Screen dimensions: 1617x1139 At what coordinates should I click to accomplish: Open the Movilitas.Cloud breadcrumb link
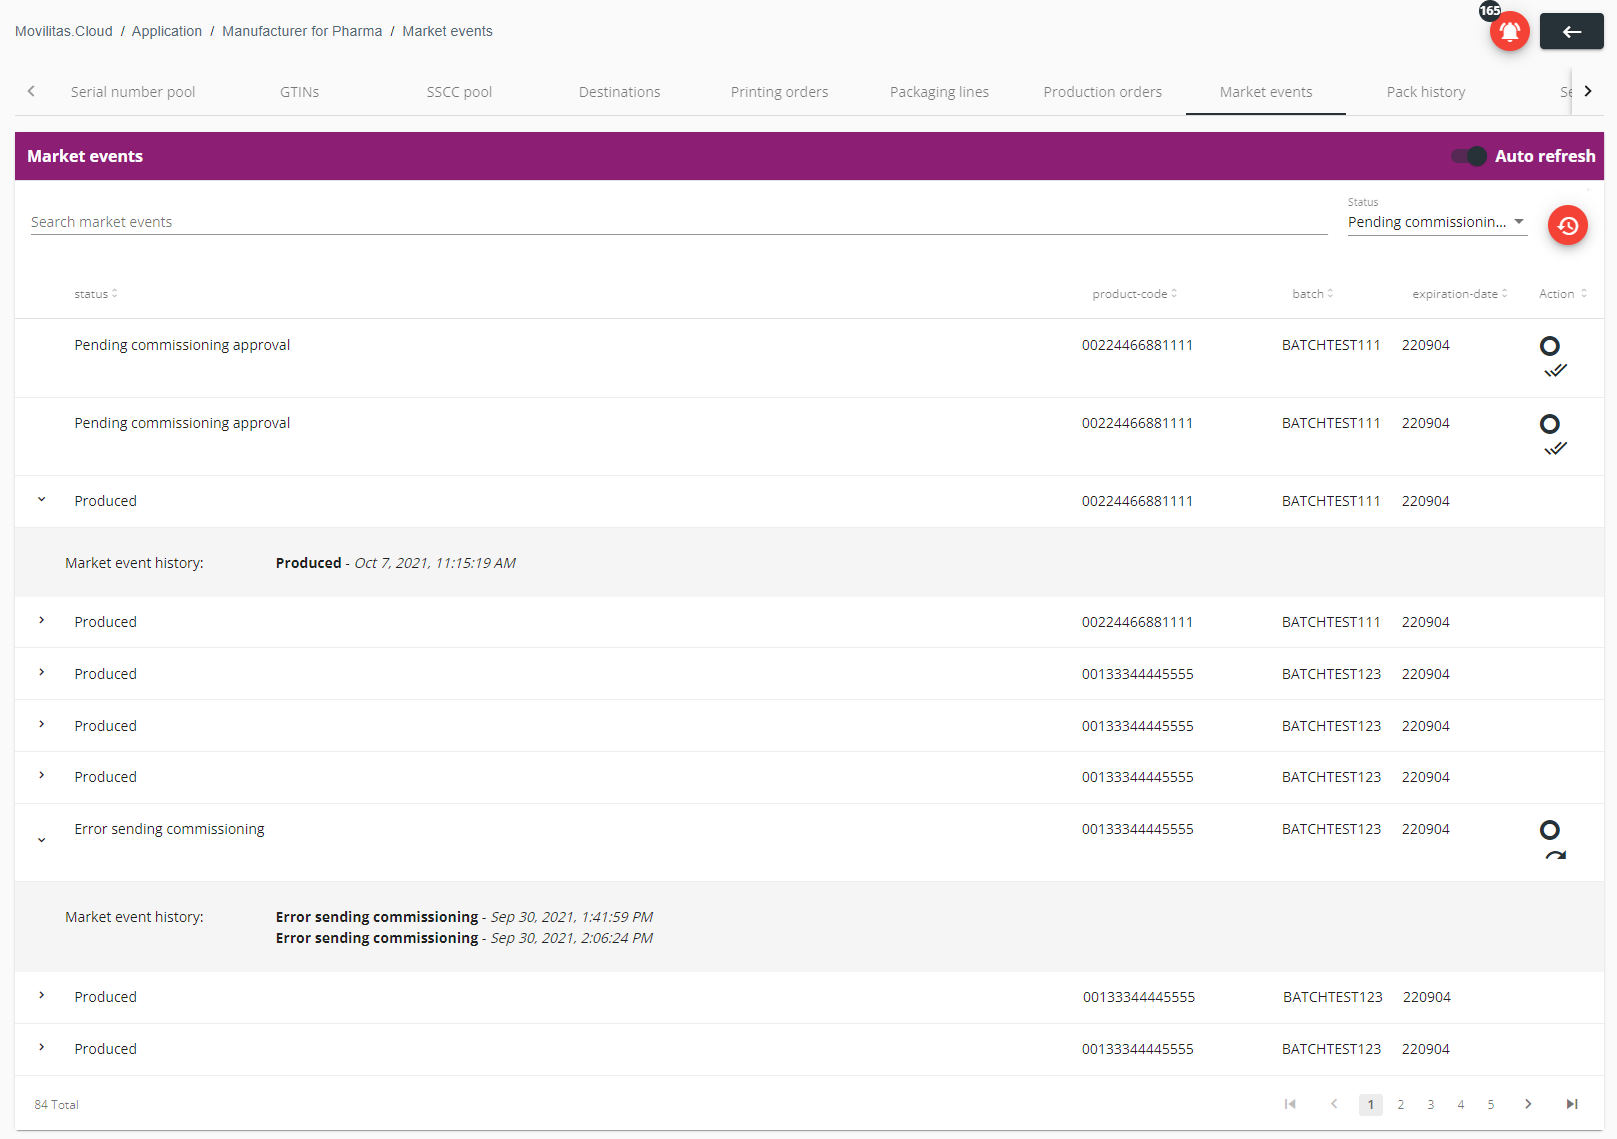click(x=64, y=31)
